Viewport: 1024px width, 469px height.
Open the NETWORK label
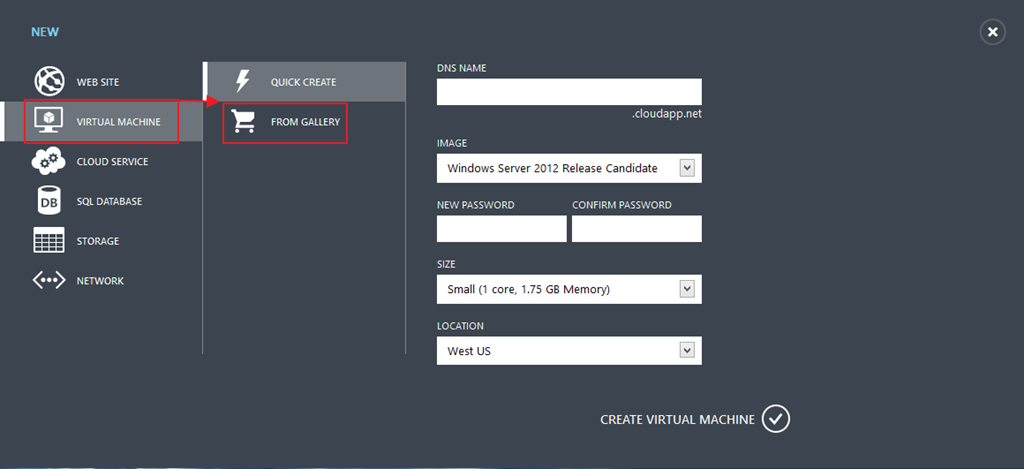100,281
